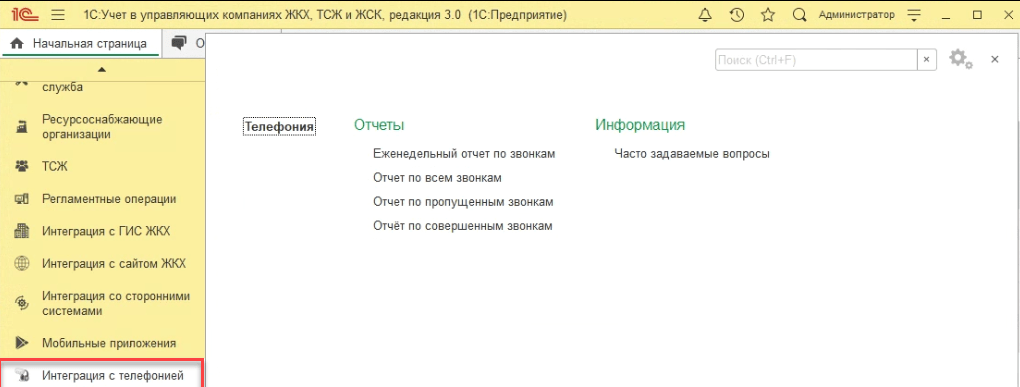
Task: Clear the search field with the x button
Action: point(927,60)
